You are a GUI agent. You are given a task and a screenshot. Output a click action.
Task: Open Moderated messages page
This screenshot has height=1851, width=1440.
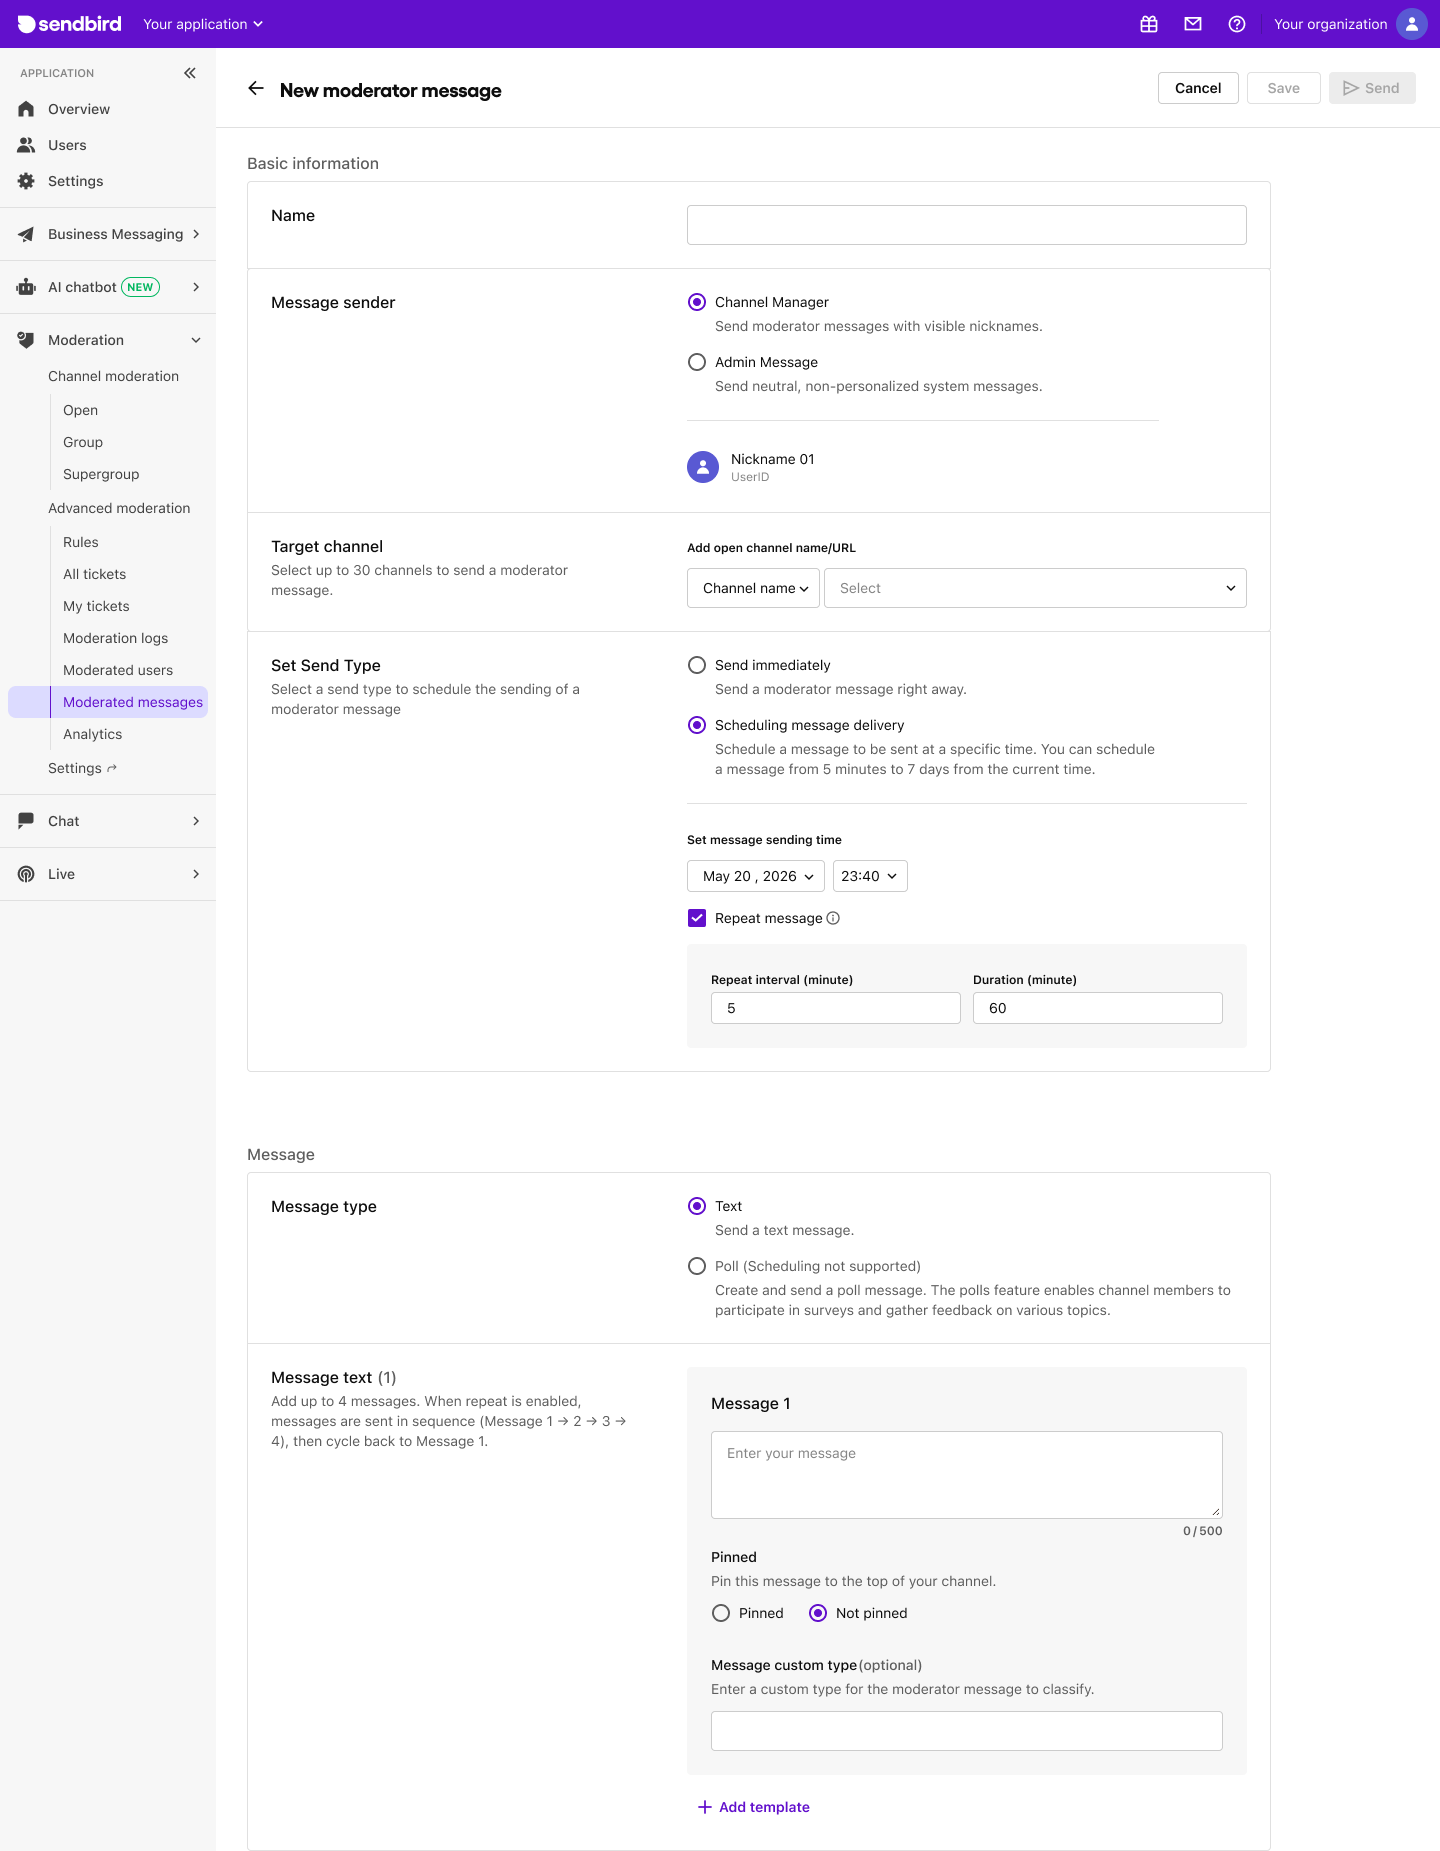point(108,702)
